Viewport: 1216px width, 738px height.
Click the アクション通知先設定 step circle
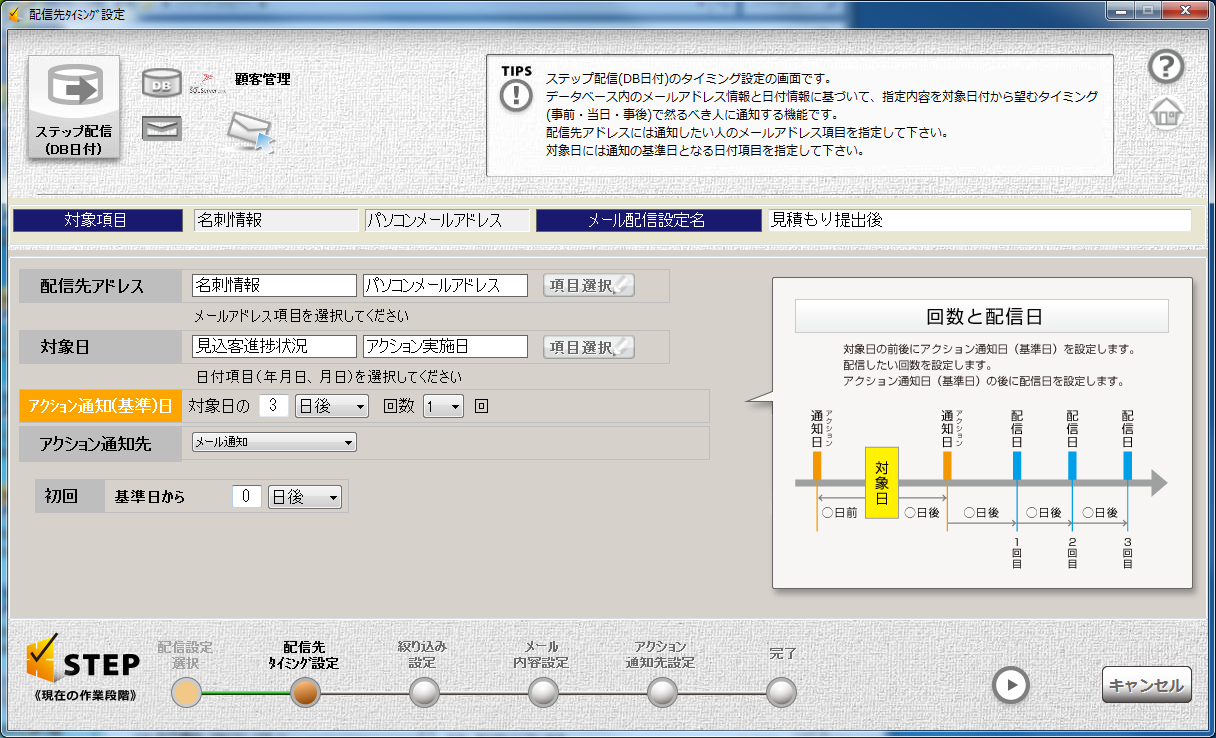tap(662, 692)
